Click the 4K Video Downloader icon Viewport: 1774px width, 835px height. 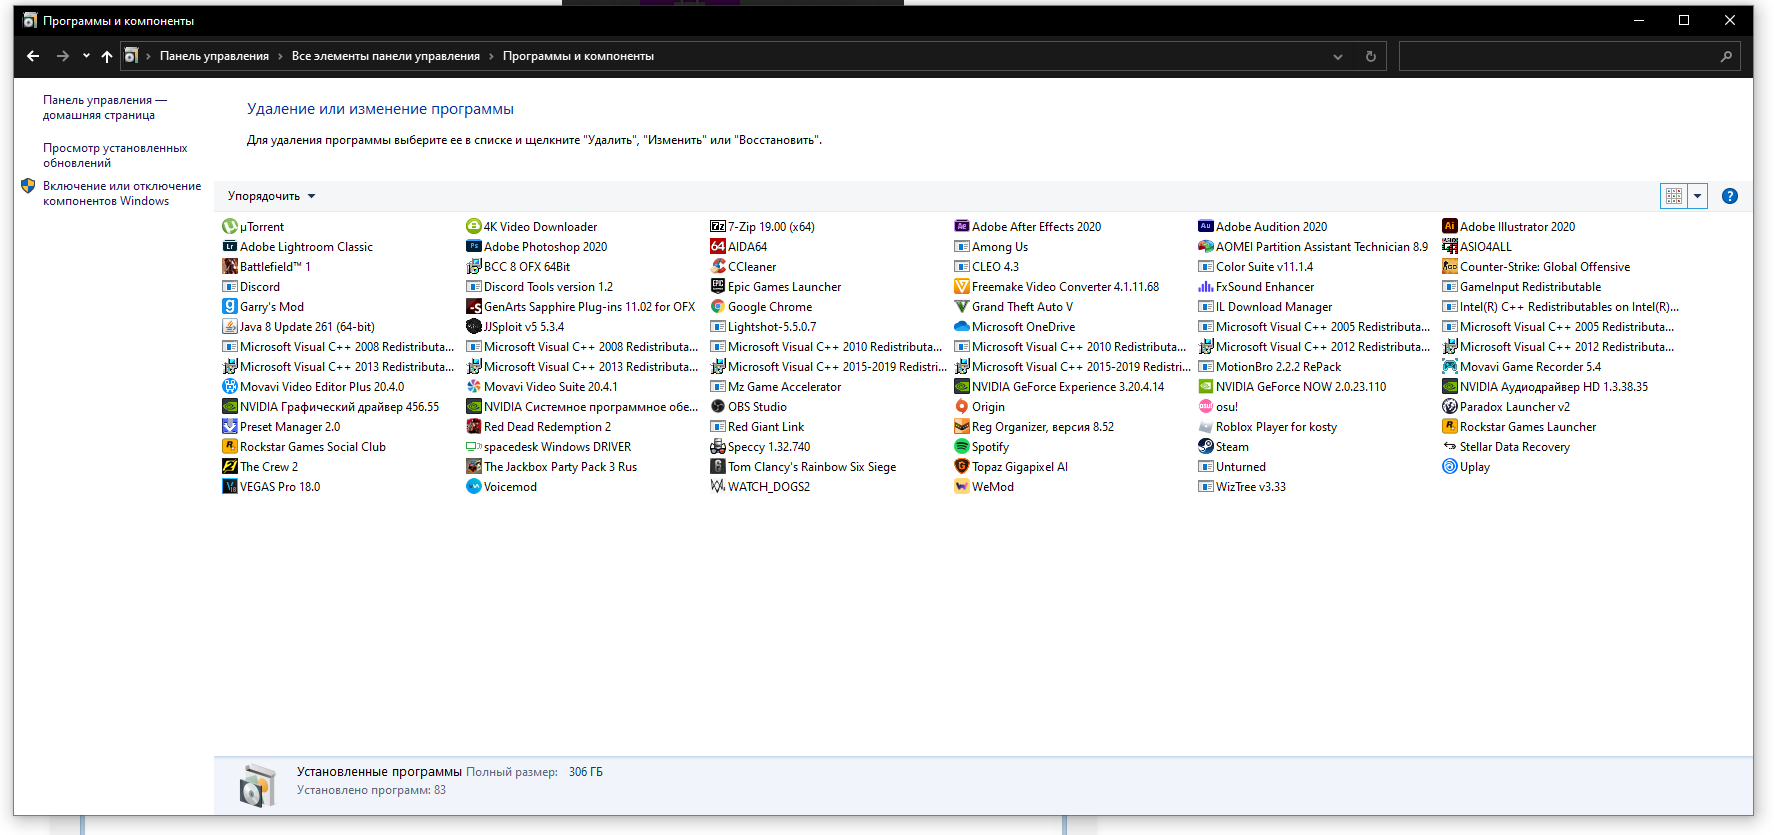[474, 227]
